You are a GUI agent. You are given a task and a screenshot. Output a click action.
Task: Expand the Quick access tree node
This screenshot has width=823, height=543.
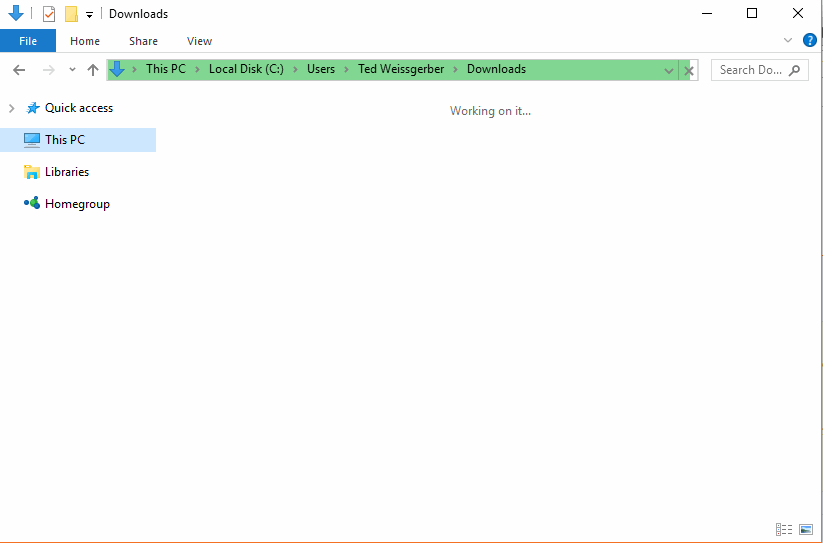tap(12, 108)
